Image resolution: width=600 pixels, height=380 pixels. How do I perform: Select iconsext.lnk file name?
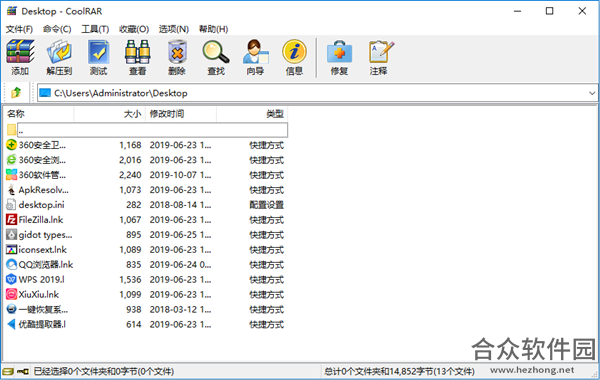pyautogui.click(x=42, y=250)
